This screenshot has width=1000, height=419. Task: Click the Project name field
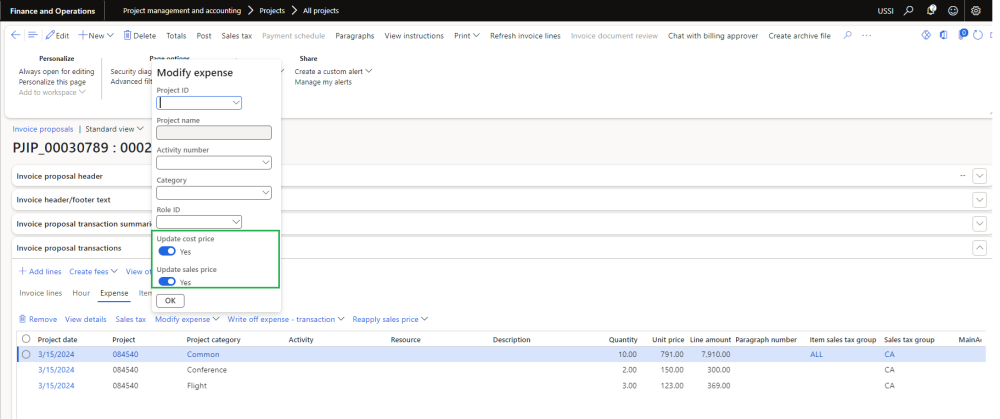pyautogui.click(x=214, y=133)
